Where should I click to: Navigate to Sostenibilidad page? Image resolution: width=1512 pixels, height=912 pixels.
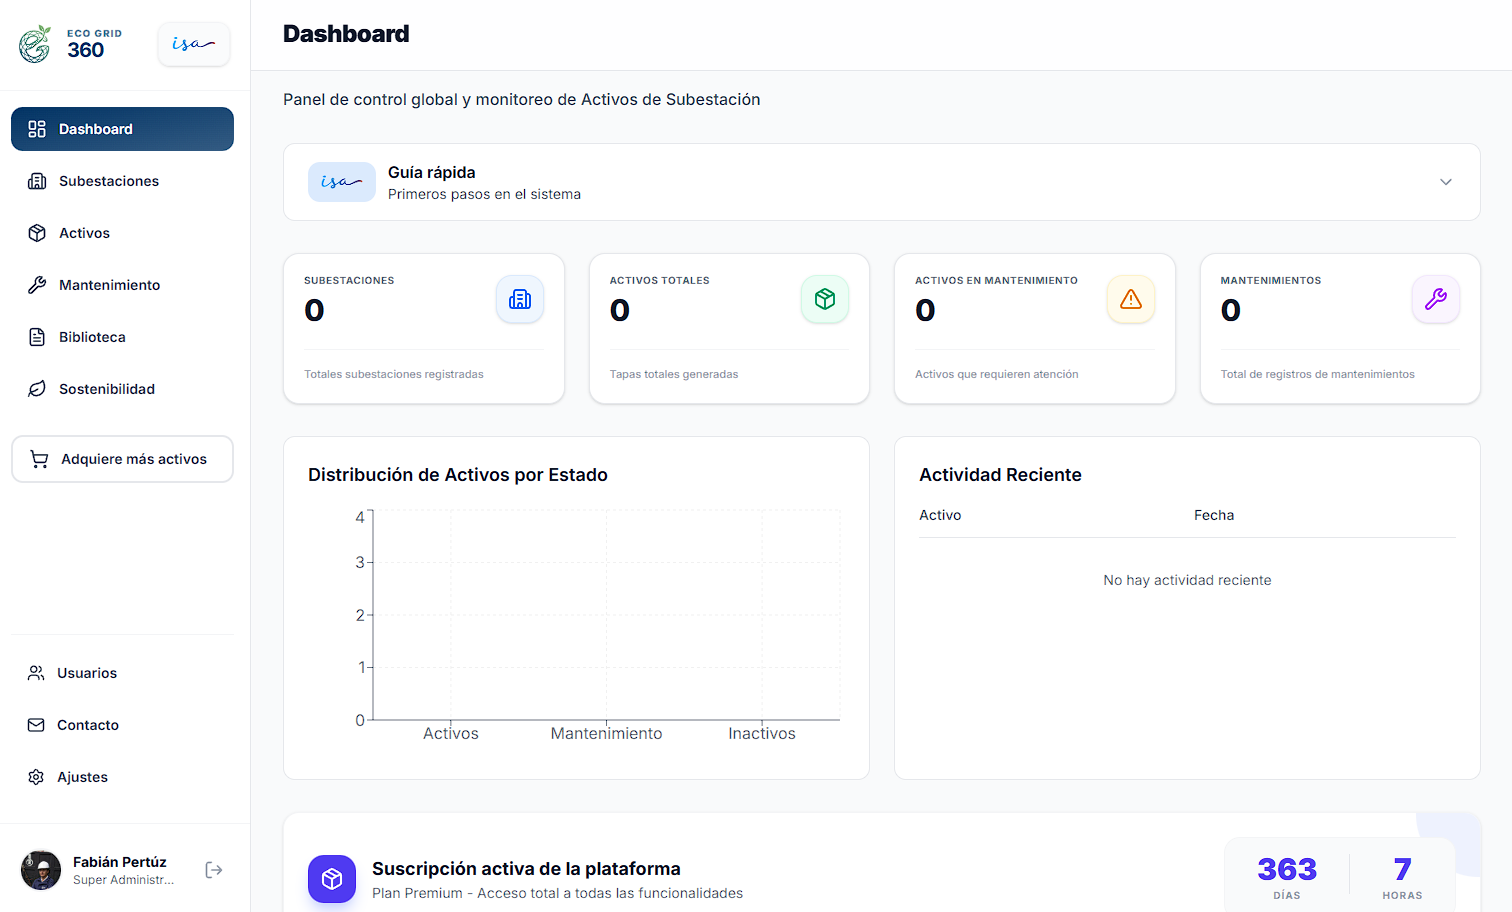pyautogui.click(x=107, y=389)
